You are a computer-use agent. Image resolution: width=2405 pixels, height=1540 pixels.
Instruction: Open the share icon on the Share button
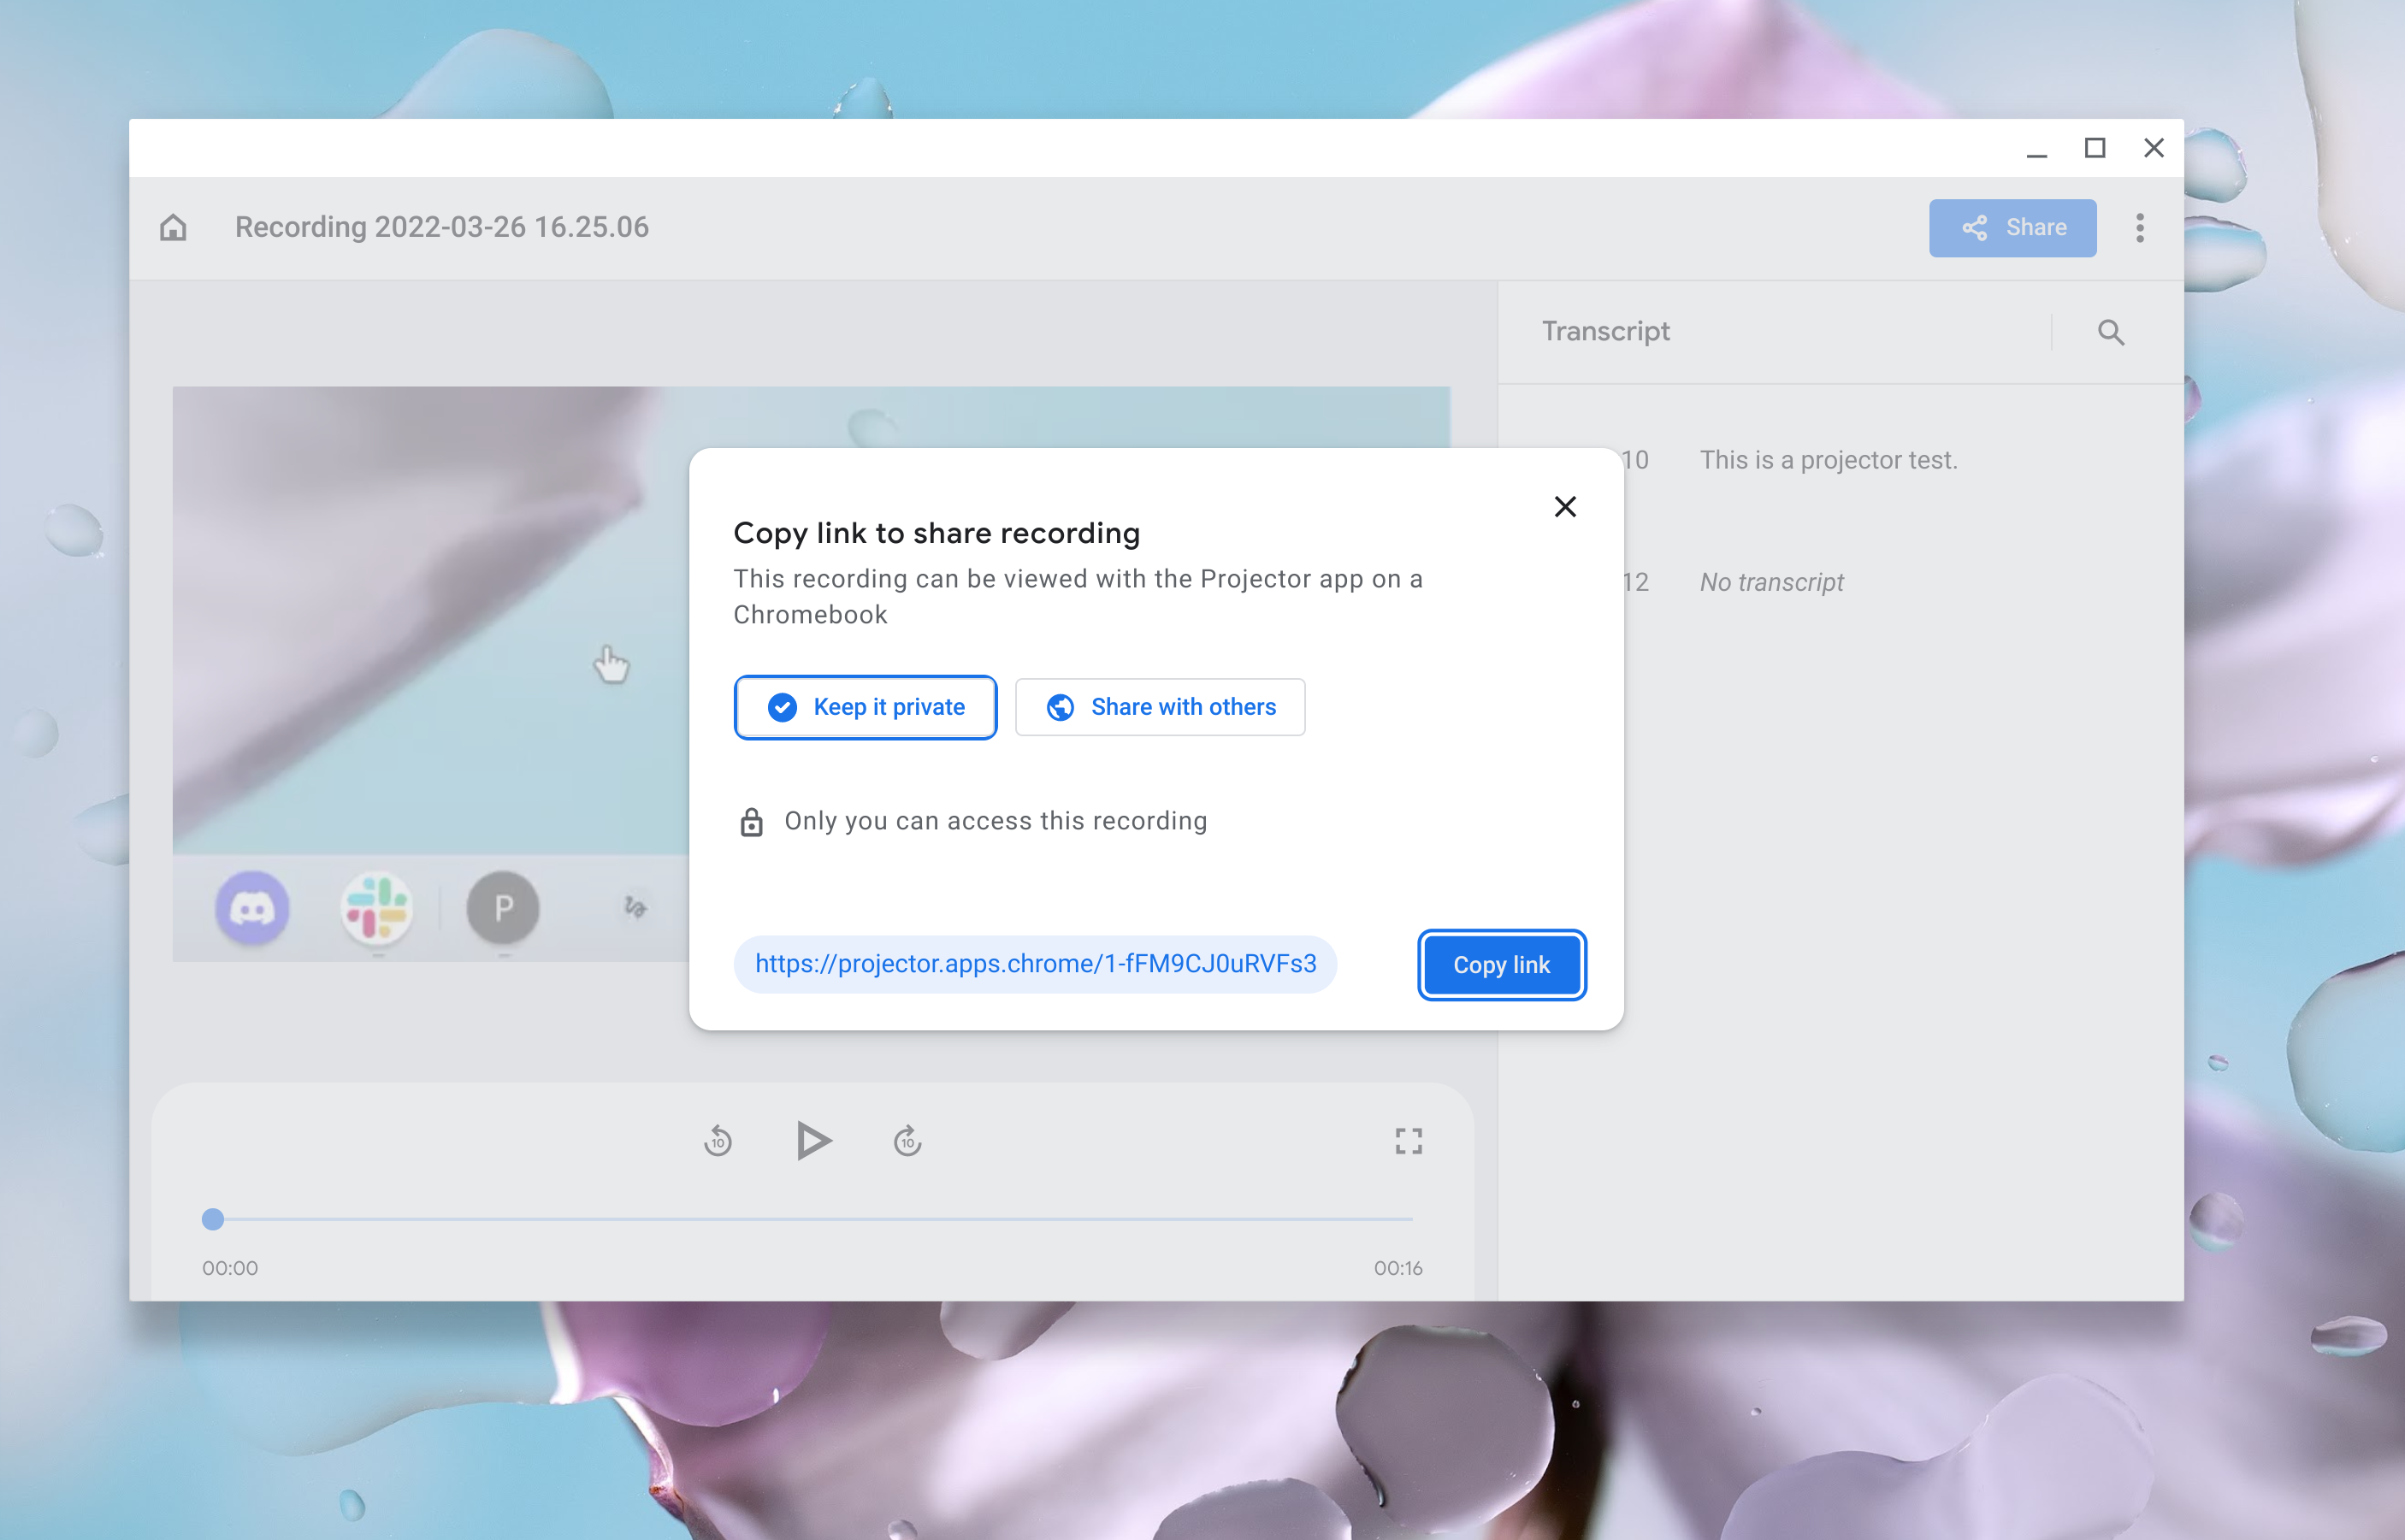tap(1974, 227)
